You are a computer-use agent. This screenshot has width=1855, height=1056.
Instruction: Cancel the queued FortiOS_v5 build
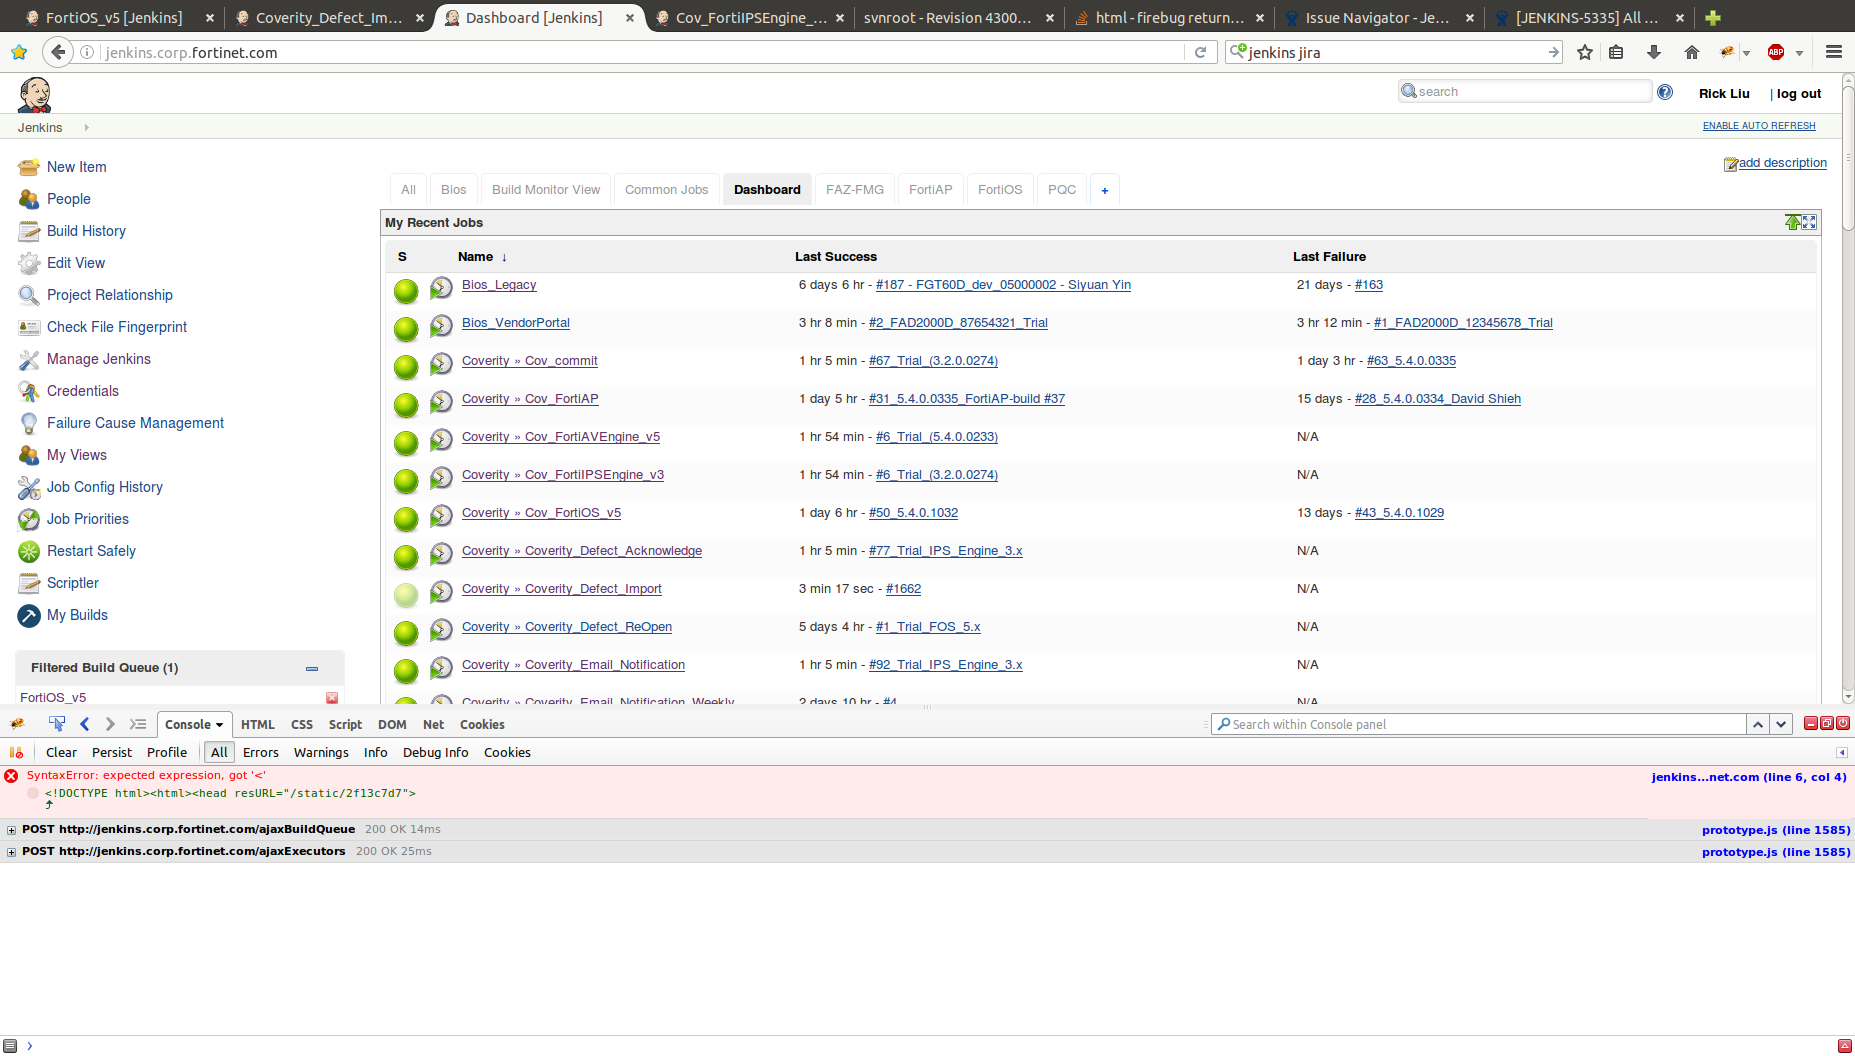coord(332,698)
